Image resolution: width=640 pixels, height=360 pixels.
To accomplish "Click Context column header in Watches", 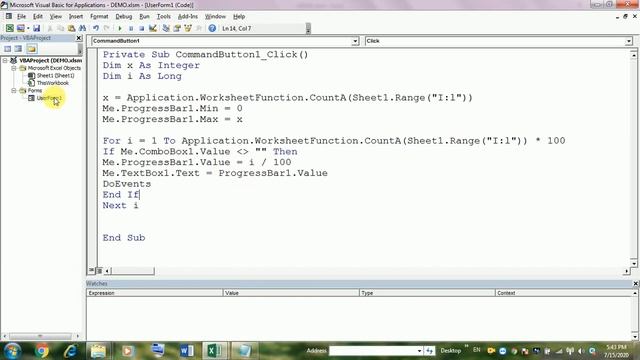I will [563, 293].
